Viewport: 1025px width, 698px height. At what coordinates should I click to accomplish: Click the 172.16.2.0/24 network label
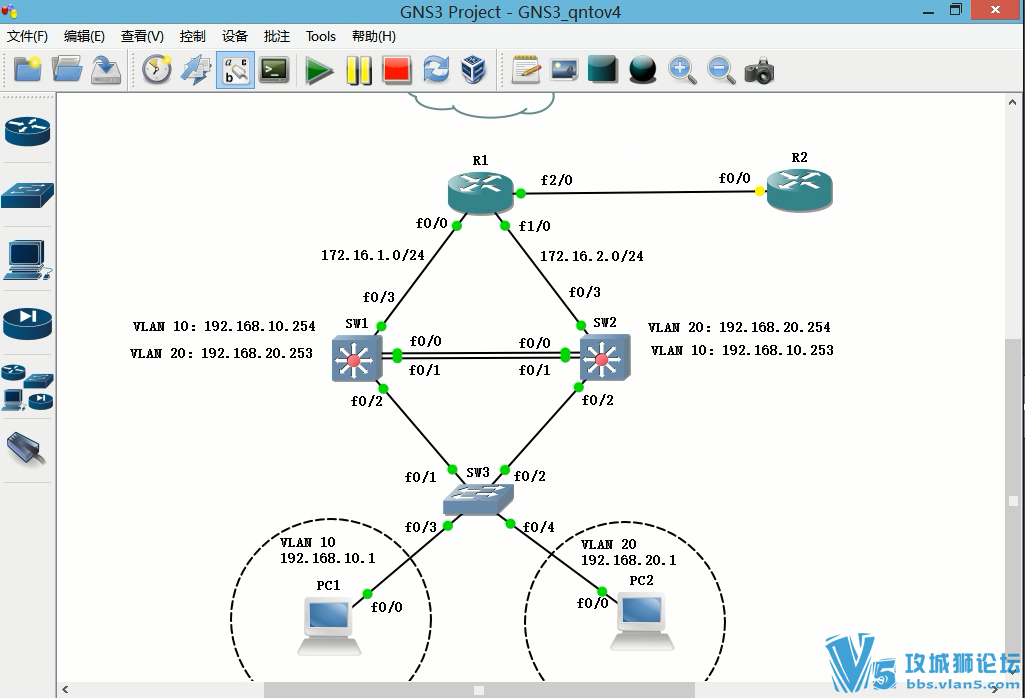point(592,256)
